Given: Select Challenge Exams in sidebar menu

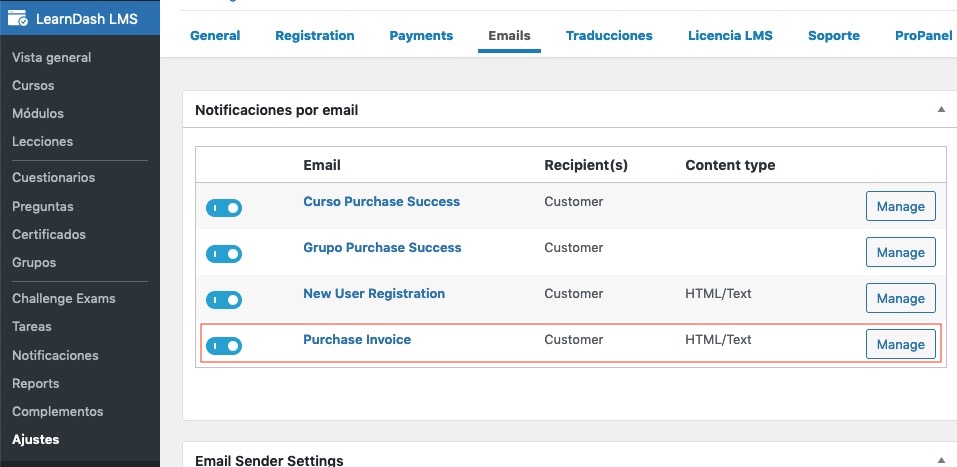Looking at the screenshot, I should tap(63, 299).
